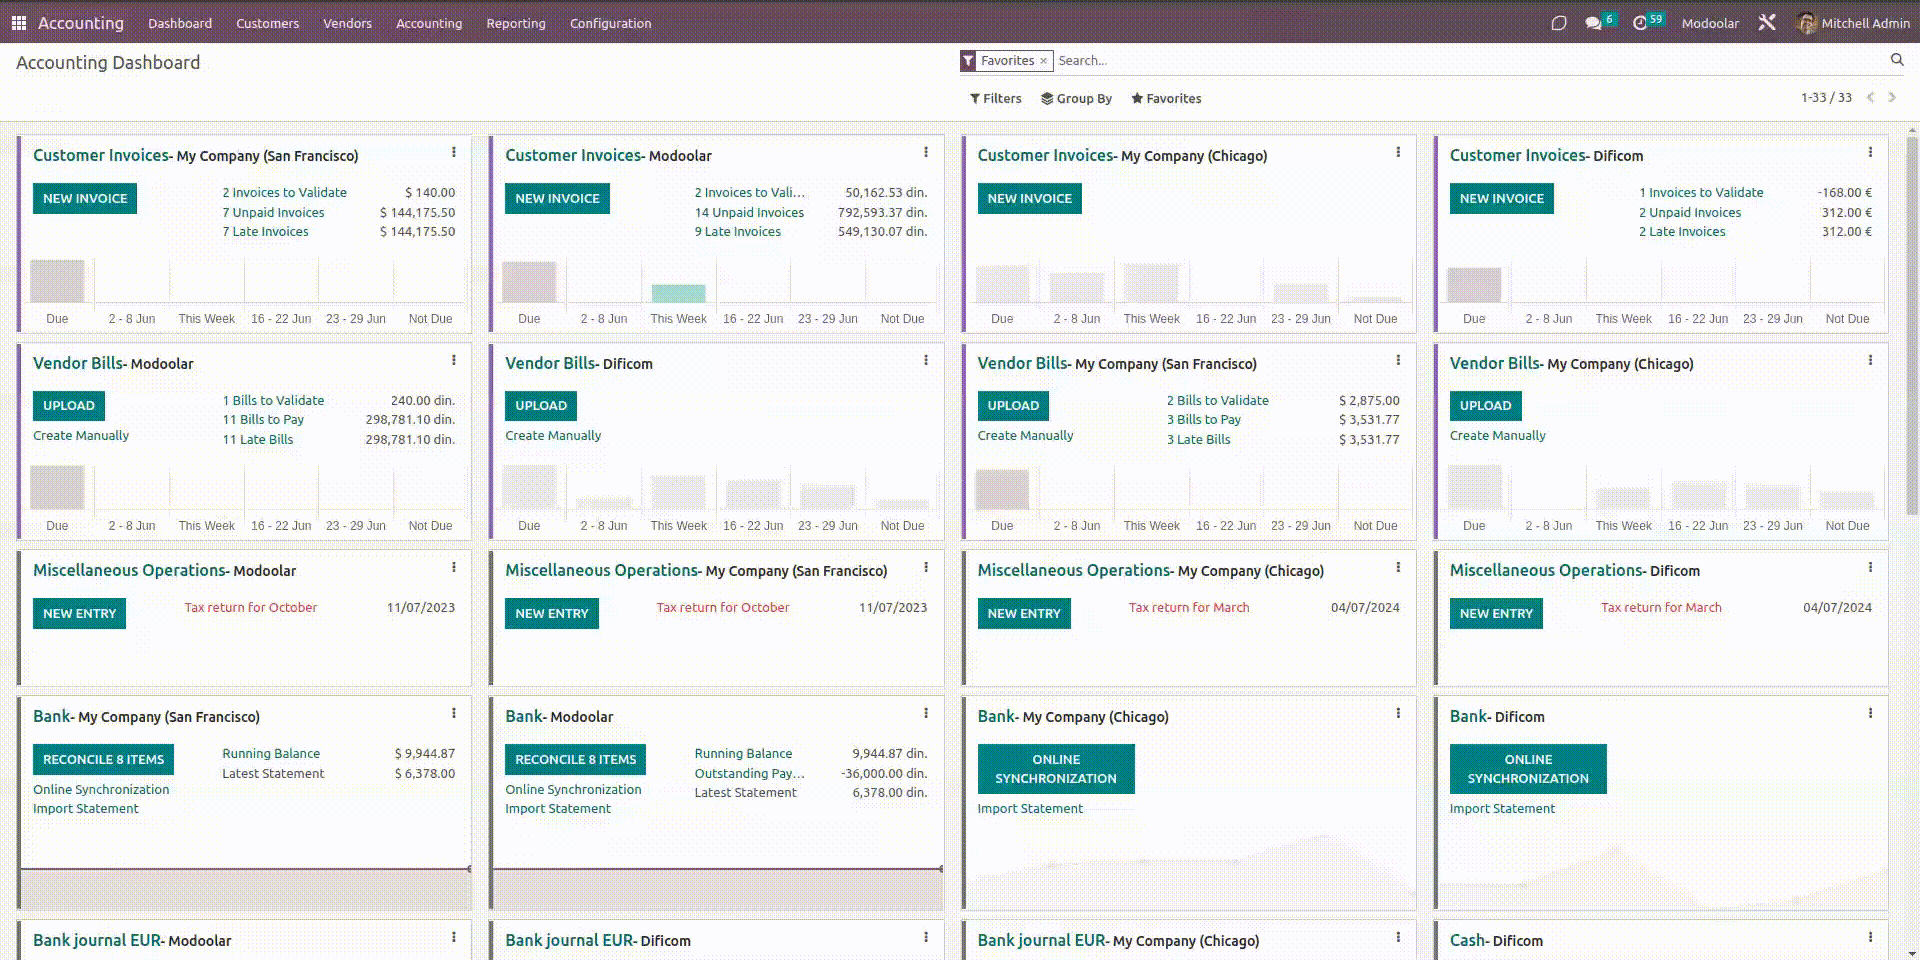
Task: Open the Configuration menu
Action: pos(610,23)
